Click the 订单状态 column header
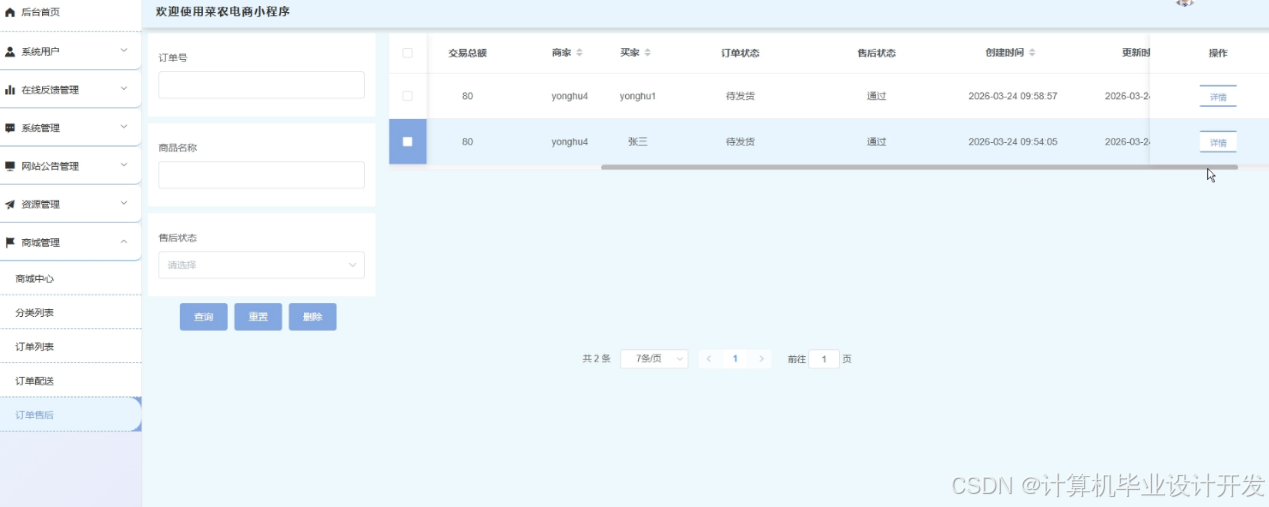Image resolution: width=1269 pixels, height=507 pixels. (x=741, y=53)
